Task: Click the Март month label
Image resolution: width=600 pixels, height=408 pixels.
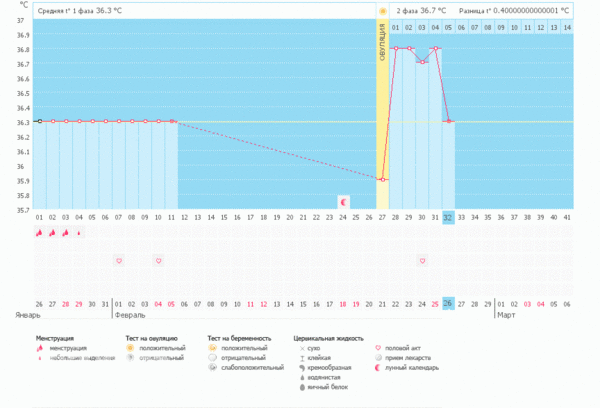Action: [507, 314]
